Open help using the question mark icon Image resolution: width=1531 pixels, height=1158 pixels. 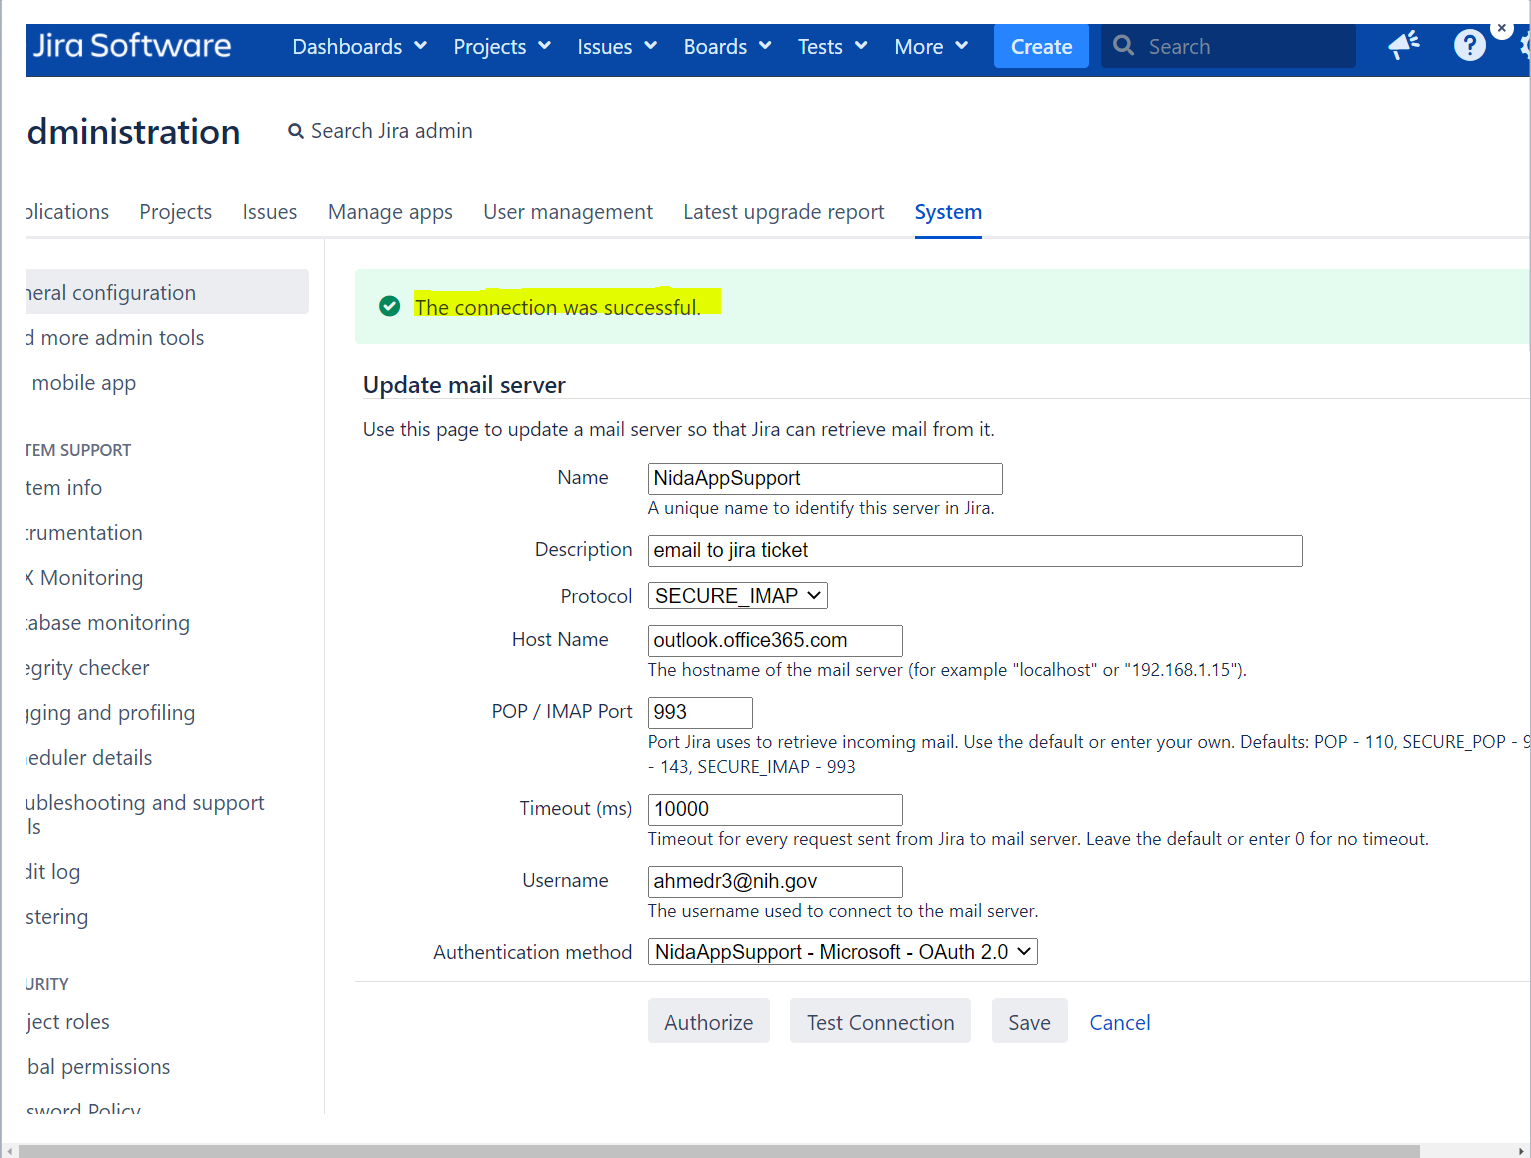click(1468, 45)
